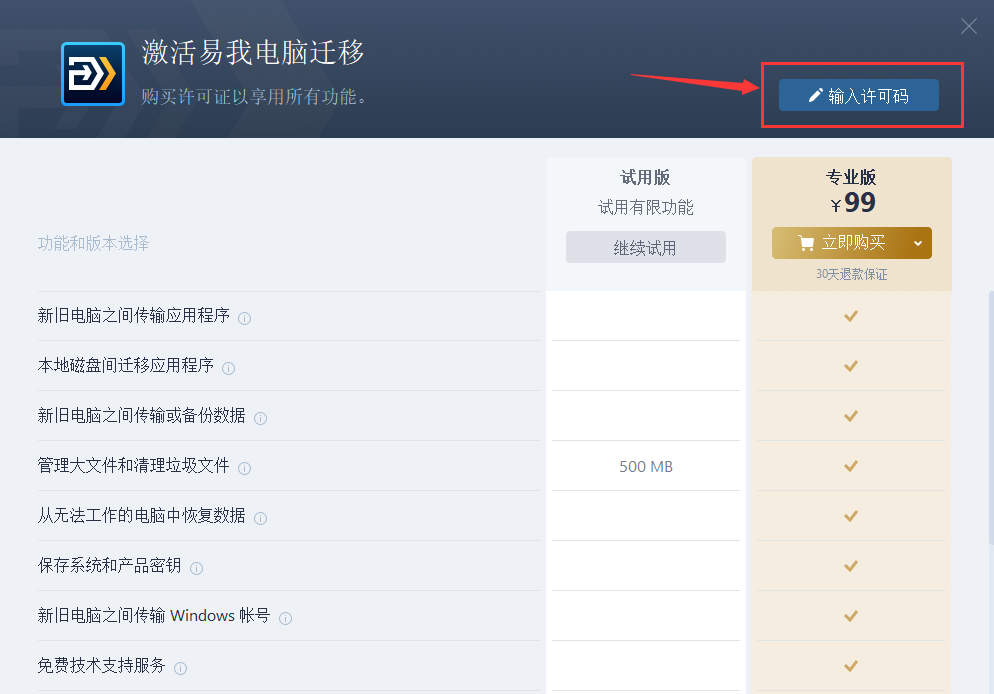Show info for 新旧电脑之间传输 Windows 帐号
994x694 pixels.
point(285,619)
